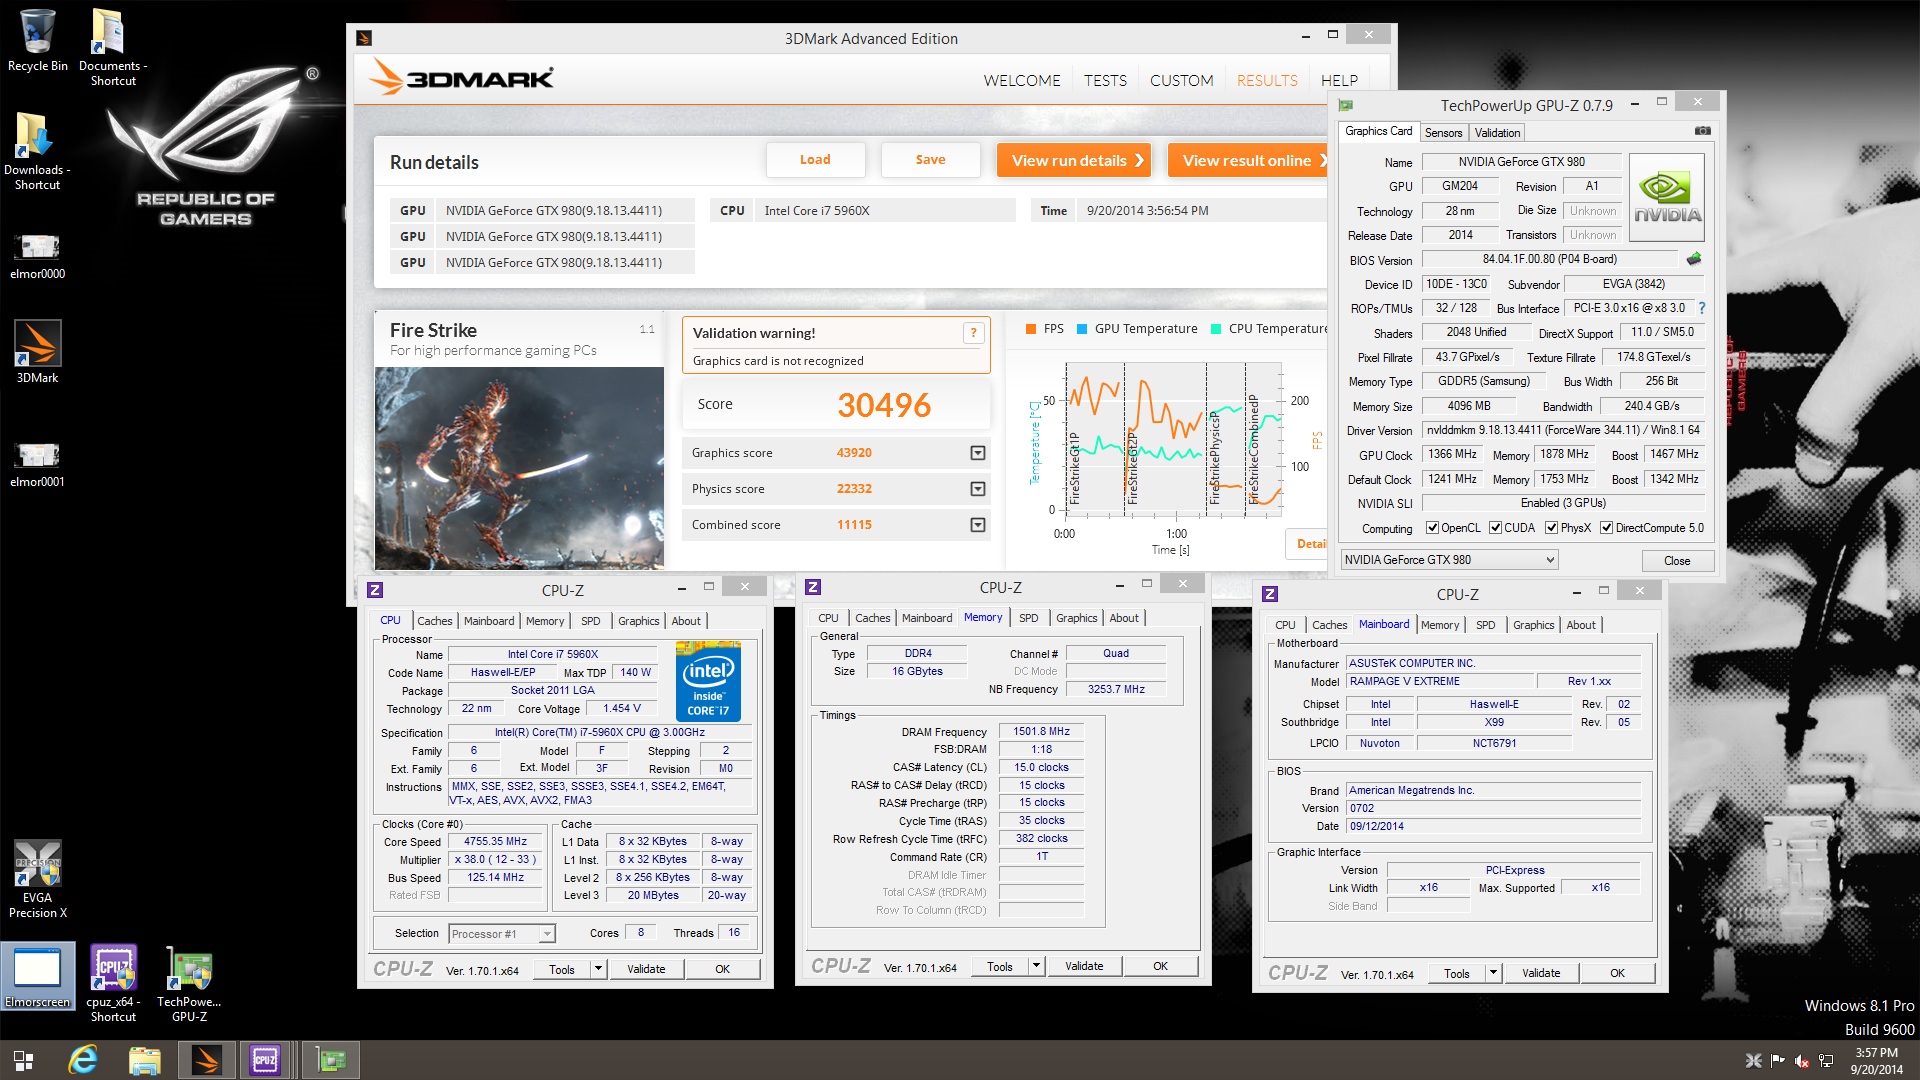Image resolution: width=1920 pixels, height=1080 pixels.
Task: Expand the Physics score details
Action: coord(978,489)
